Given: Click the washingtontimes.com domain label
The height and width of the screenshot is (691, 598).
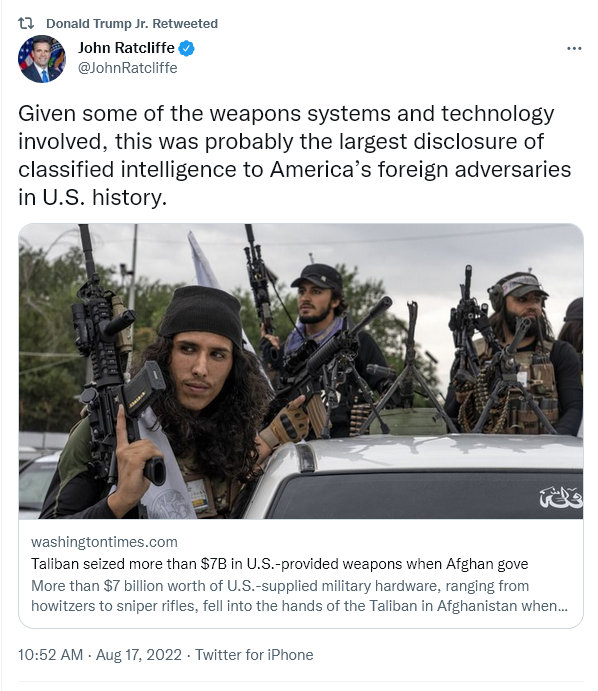Looking at the screenshot, I should 104,542.
